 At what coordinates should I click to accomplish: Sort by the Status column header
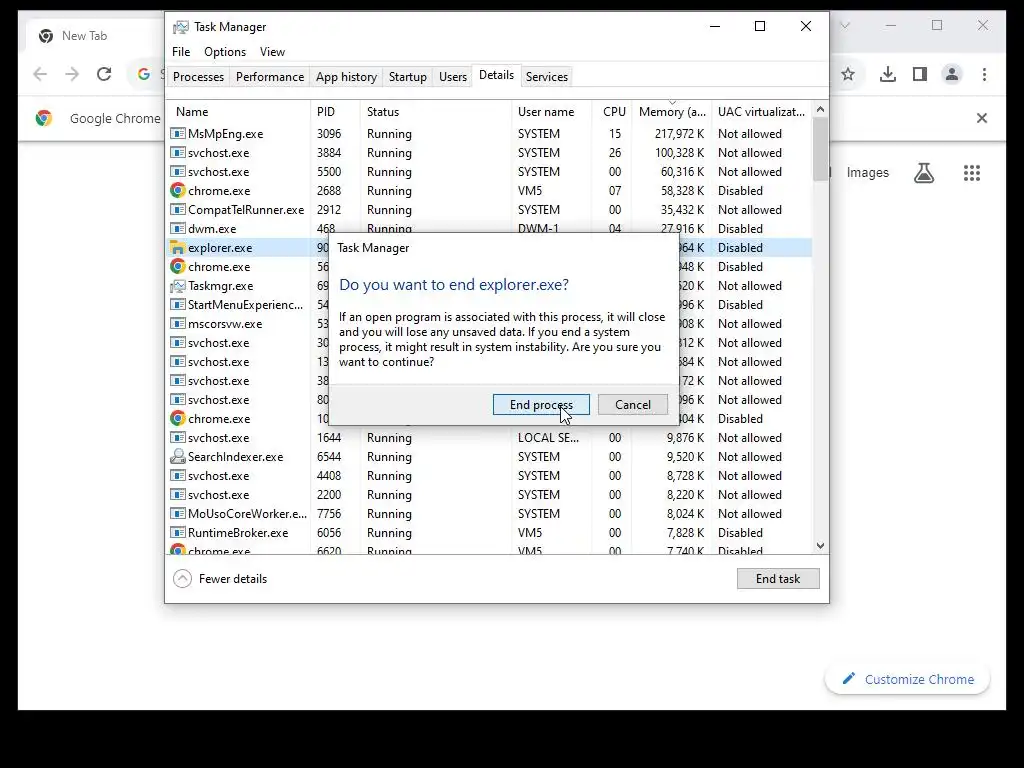click(436, 112)
